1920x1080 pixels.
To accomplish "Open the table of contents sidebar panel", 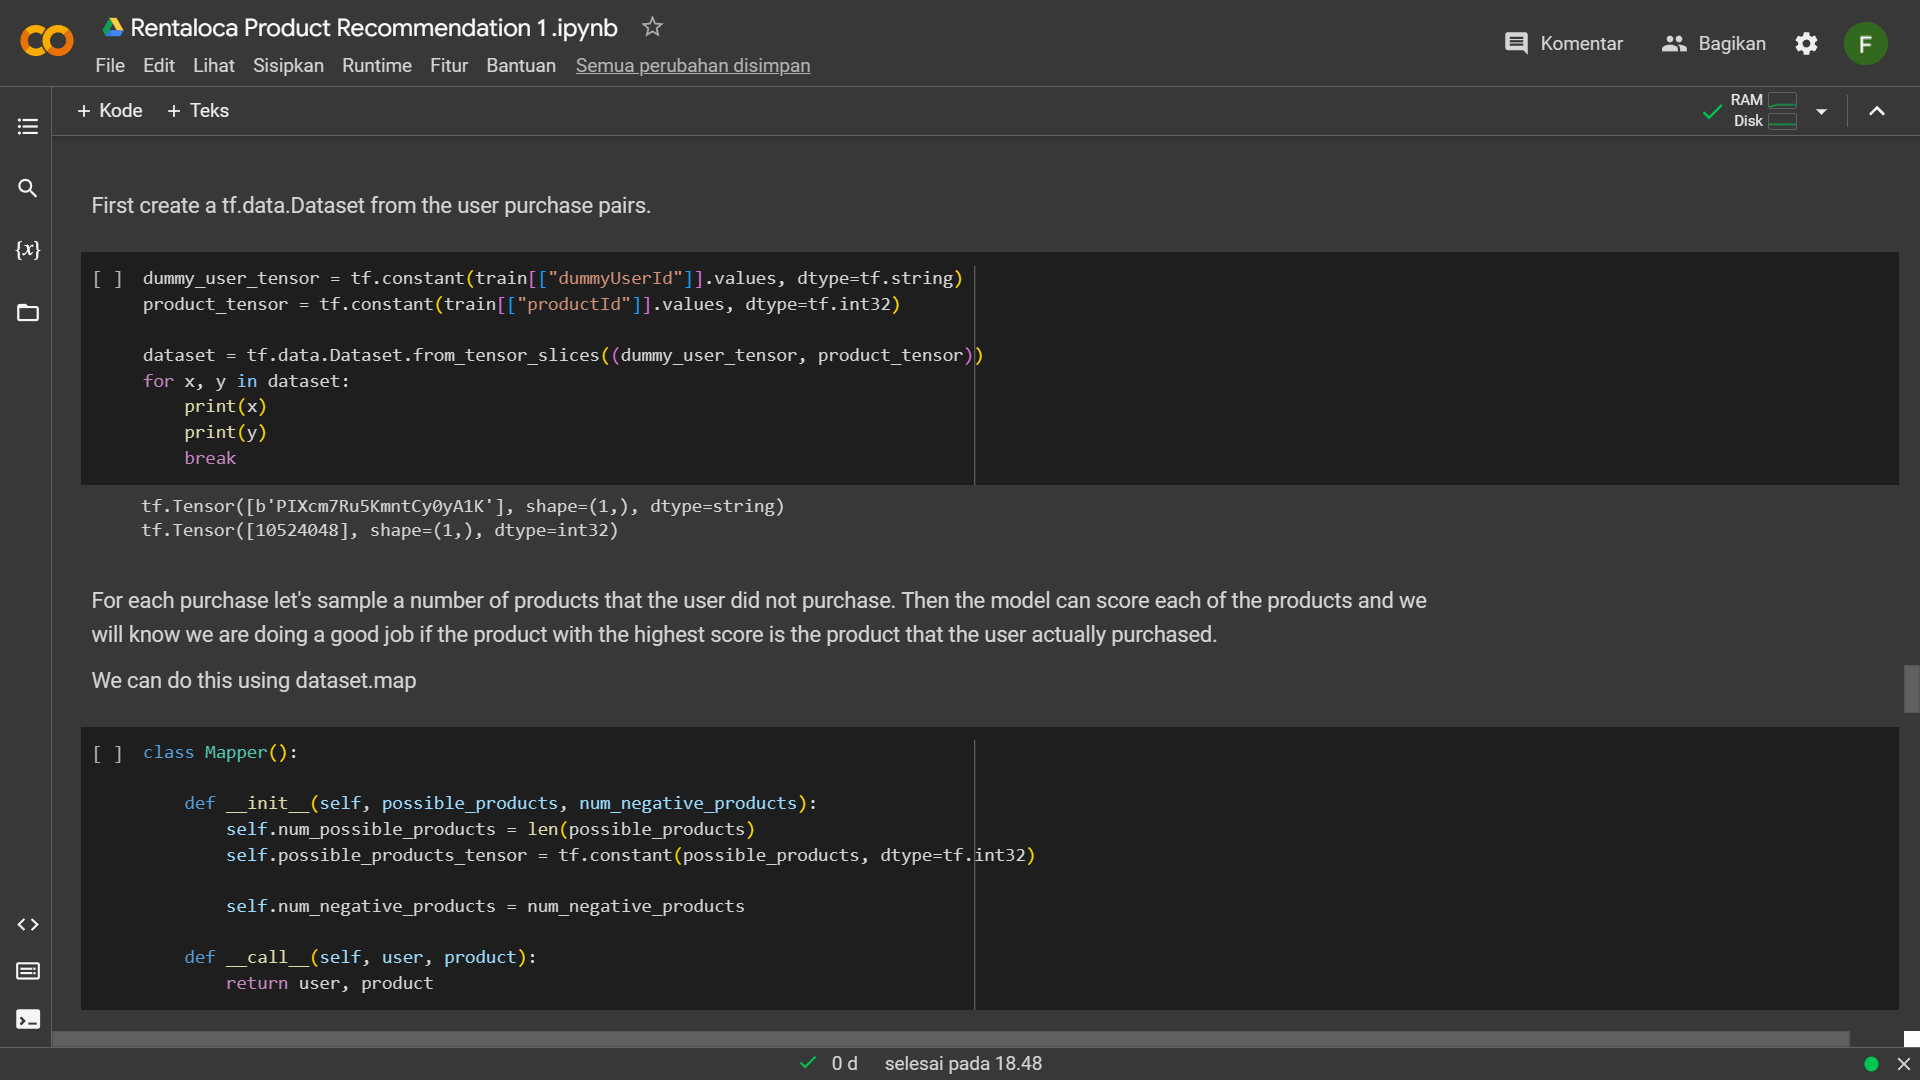I will [27, 125].
